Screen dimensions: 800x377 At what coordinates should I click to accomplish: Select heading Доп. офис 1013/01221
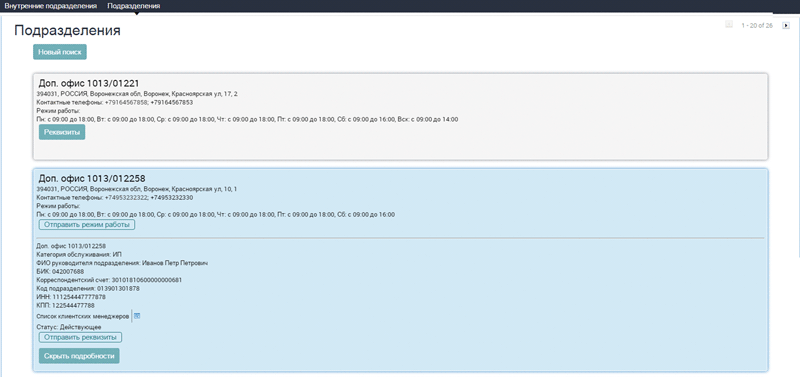[x=89, y=83]
